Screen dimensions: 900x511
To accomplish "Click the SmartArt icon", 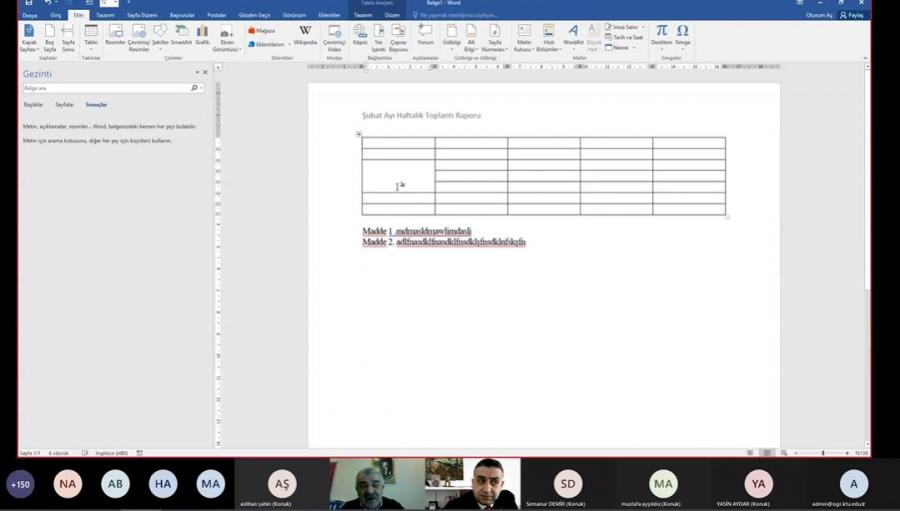I will (x=181, y=35).
